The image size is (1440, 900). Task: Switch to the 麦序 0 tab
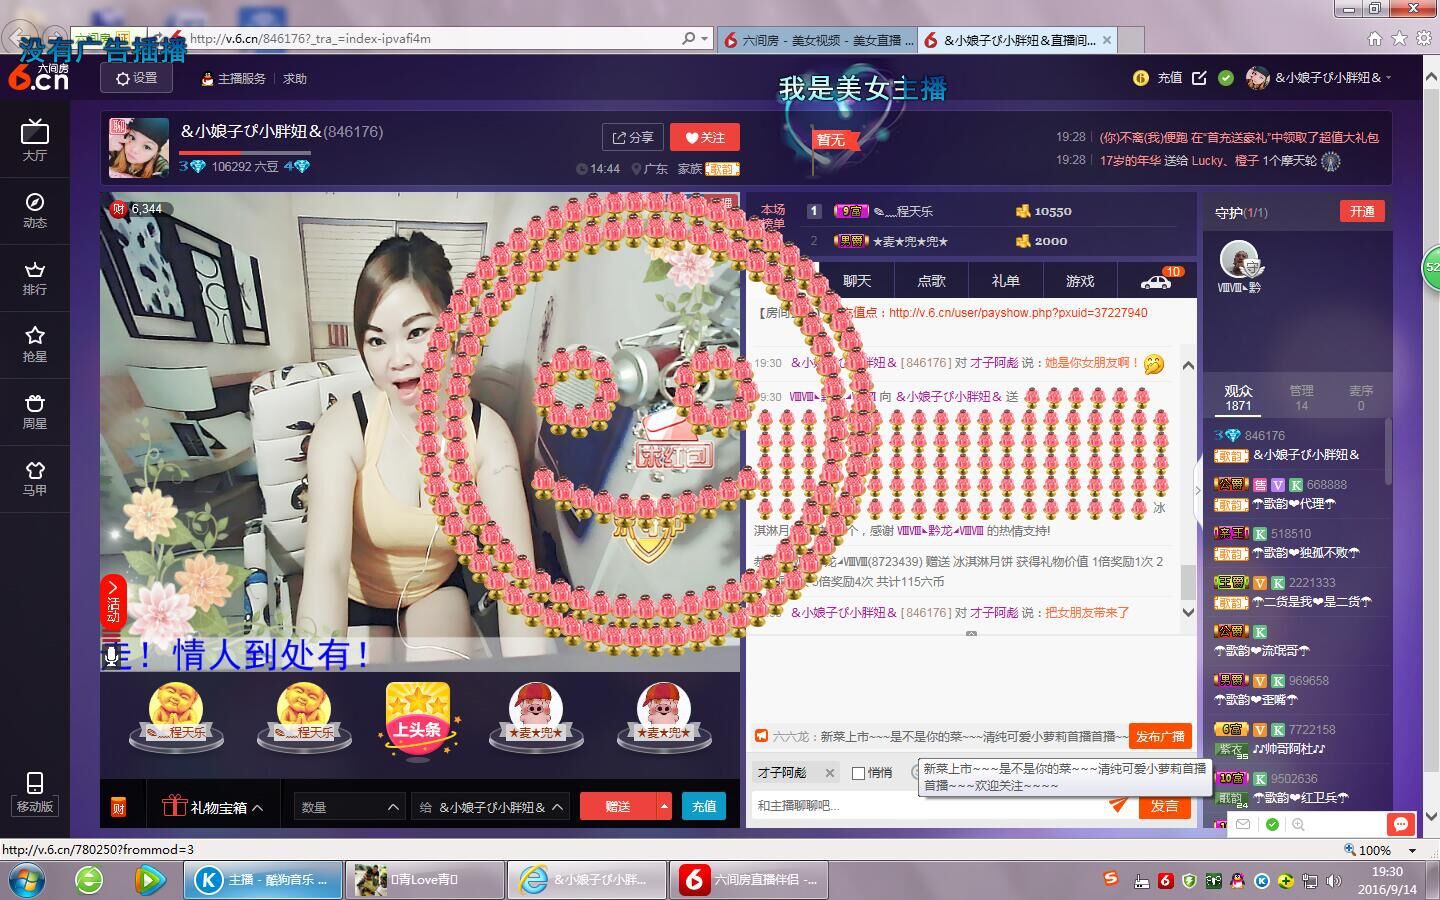tap(1361, 397)
